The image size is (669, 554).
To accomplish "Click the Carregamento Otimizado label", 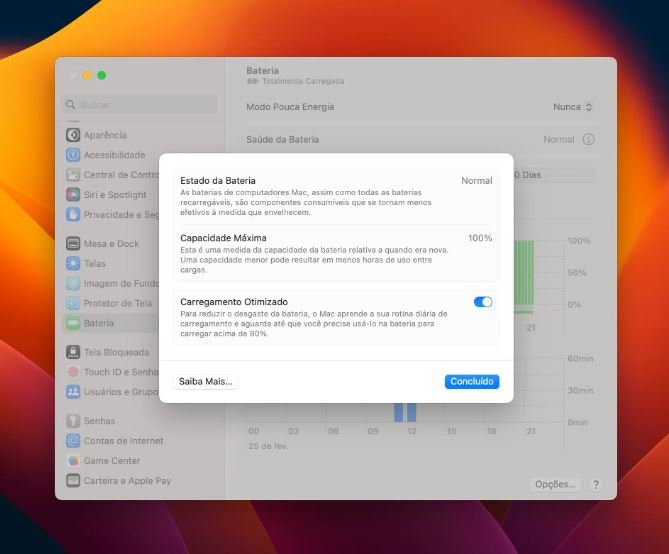I will click(x=234, y=302).
